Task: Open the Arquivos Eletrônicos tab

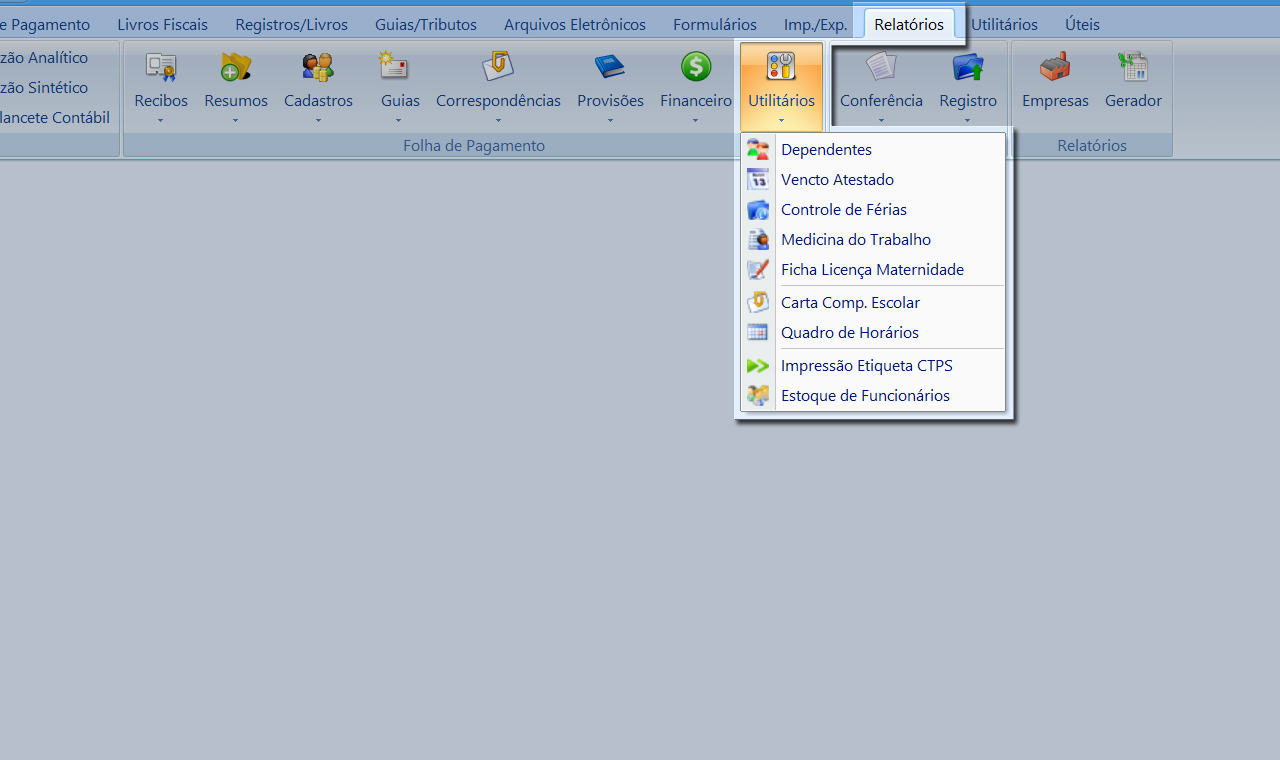Action: coord(575,24)
